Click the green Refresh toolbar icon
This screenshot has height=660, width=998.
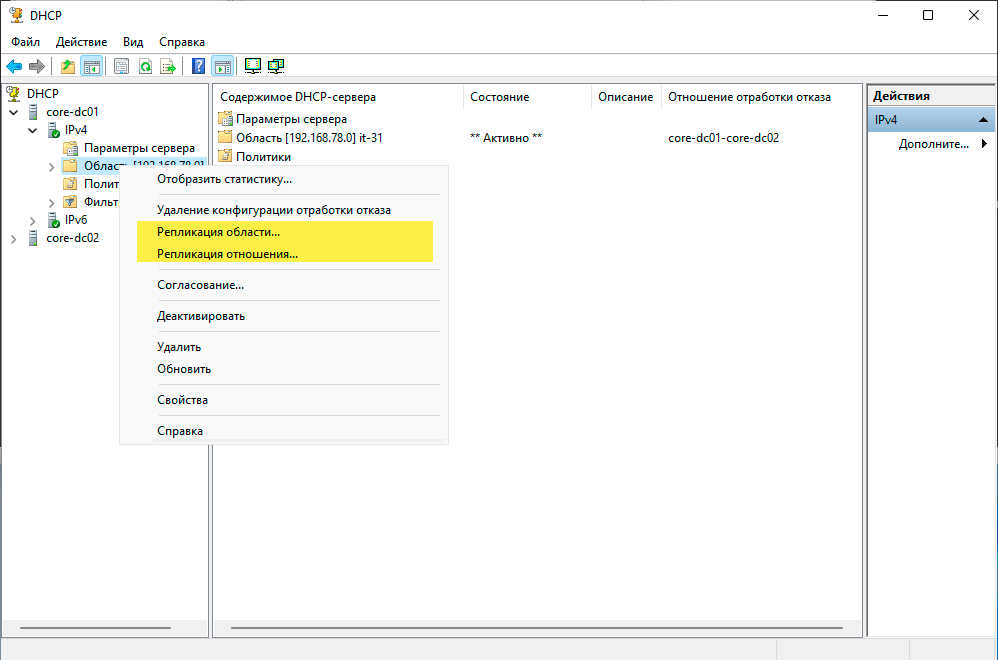(x=145, y=67)
